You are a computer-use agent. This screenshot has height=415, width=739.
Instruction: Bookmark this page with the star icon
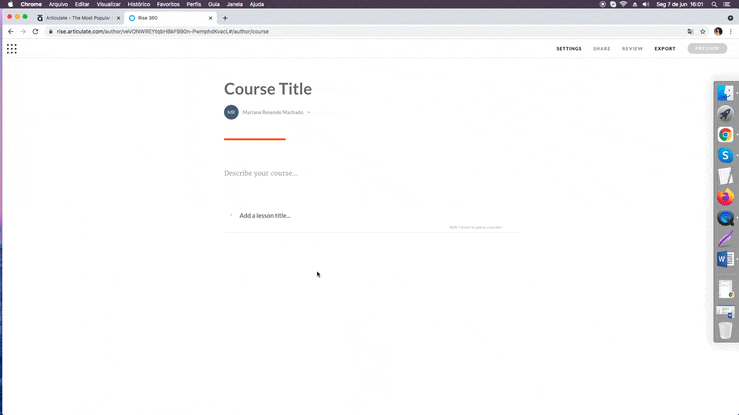pos(703,31)
